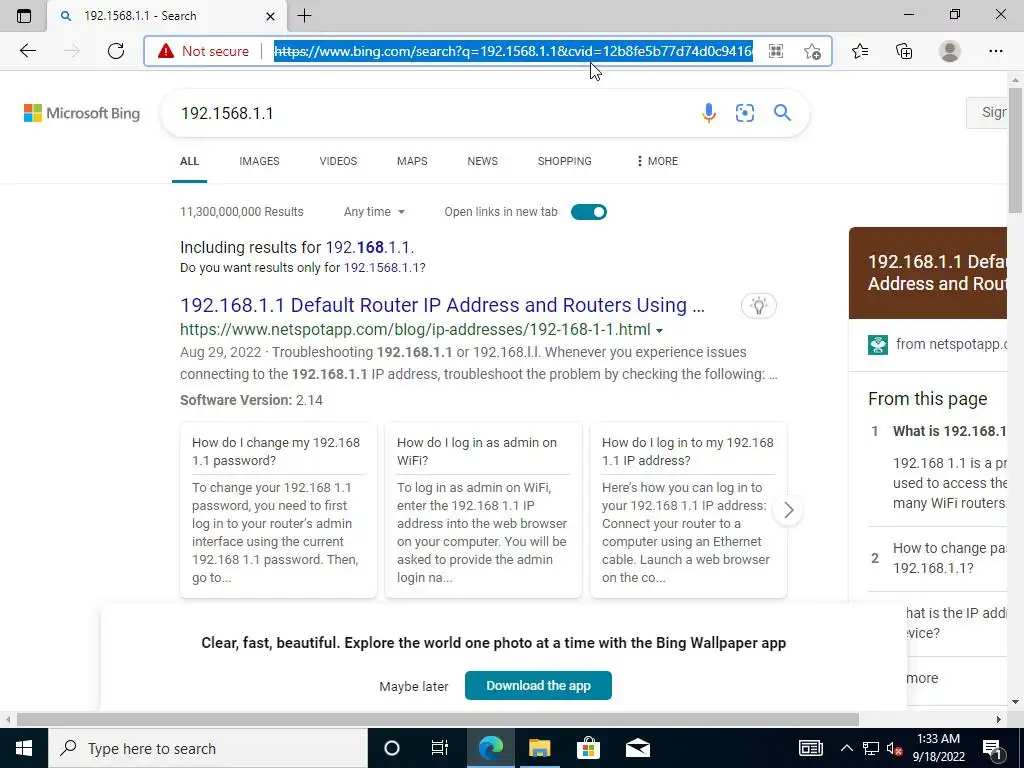1024x768 pixels.
Task: Refresh the current page
Action: tap(116, 51)
